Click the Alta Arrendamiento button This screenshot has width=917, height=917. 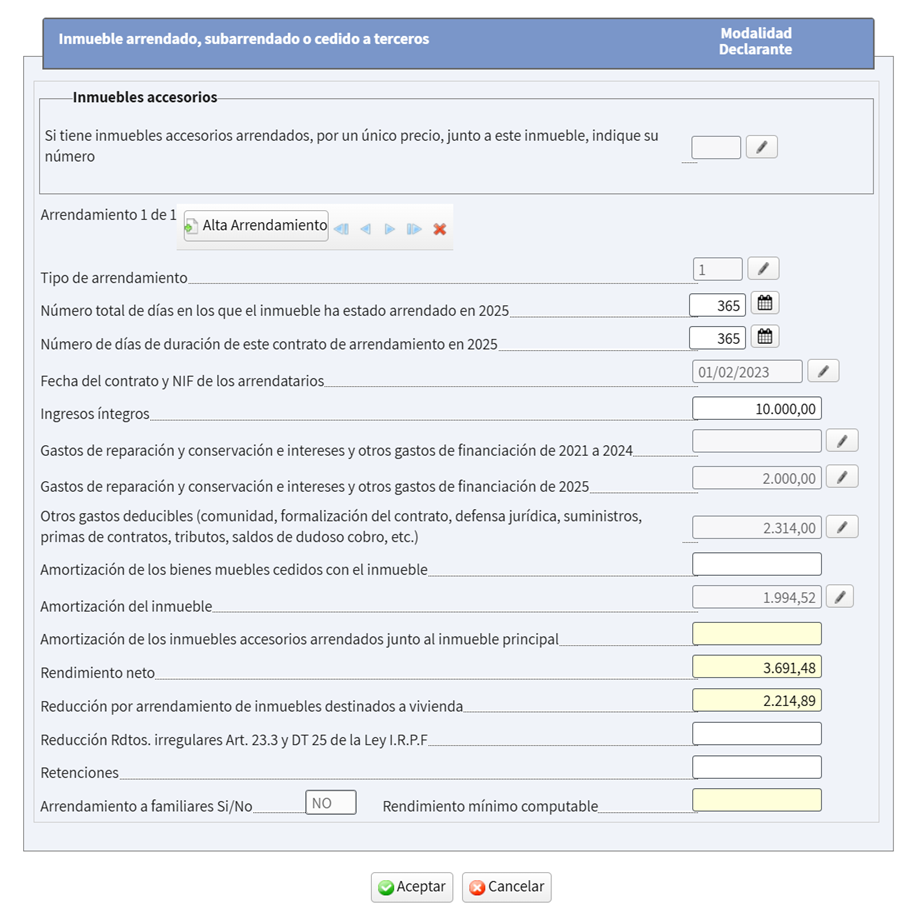pos(256,225)
